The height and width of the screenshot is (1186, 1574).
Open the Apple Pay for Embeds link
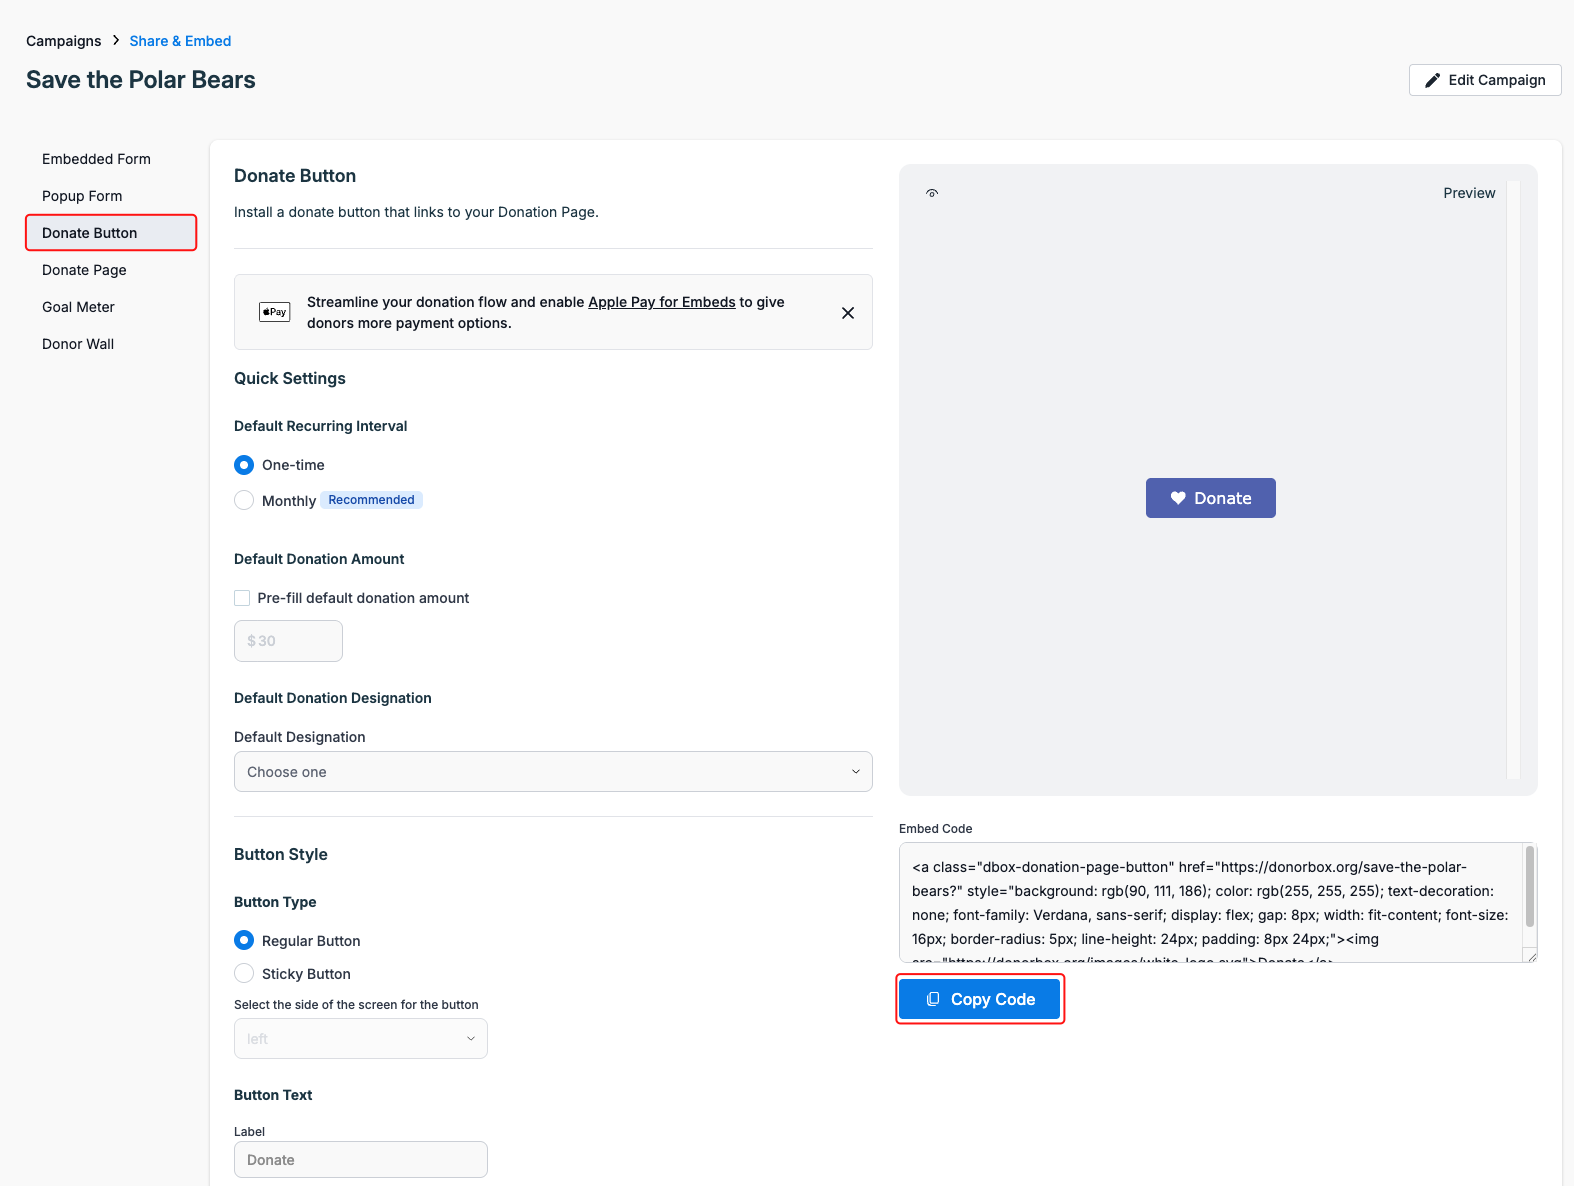pyautogui.click(x=661, y=302)
